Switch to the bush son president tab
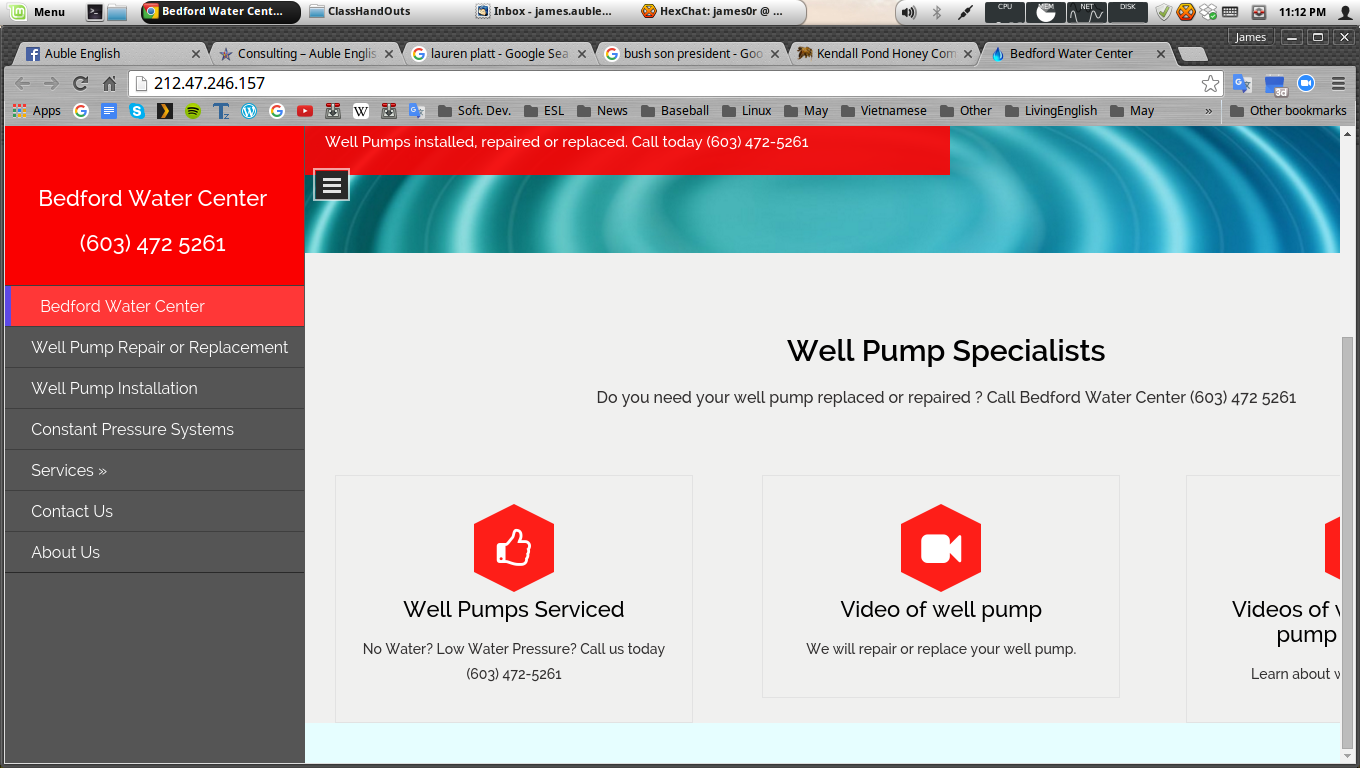 click(x=692, y=54)
